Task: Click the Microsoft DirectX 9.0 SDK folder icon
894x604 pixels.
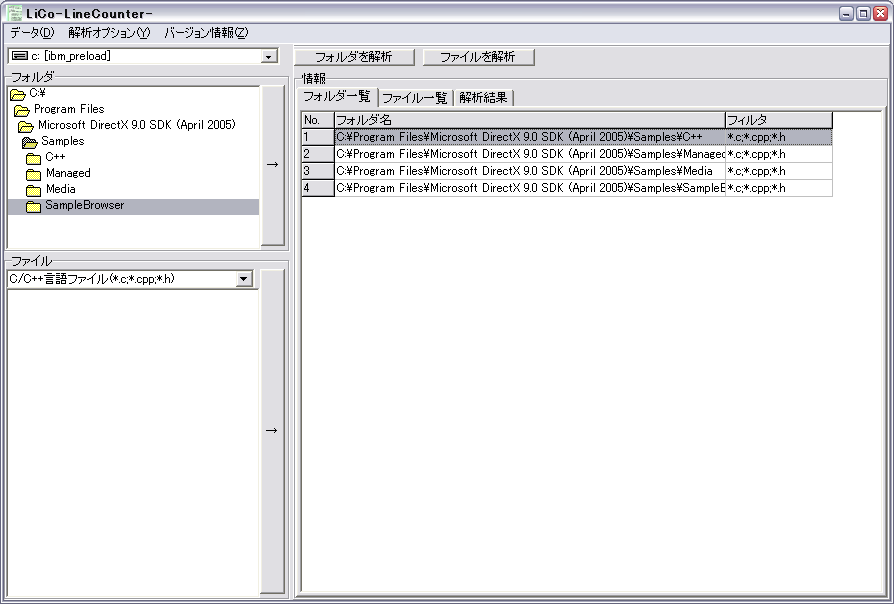Action: [x=26, y=125]
